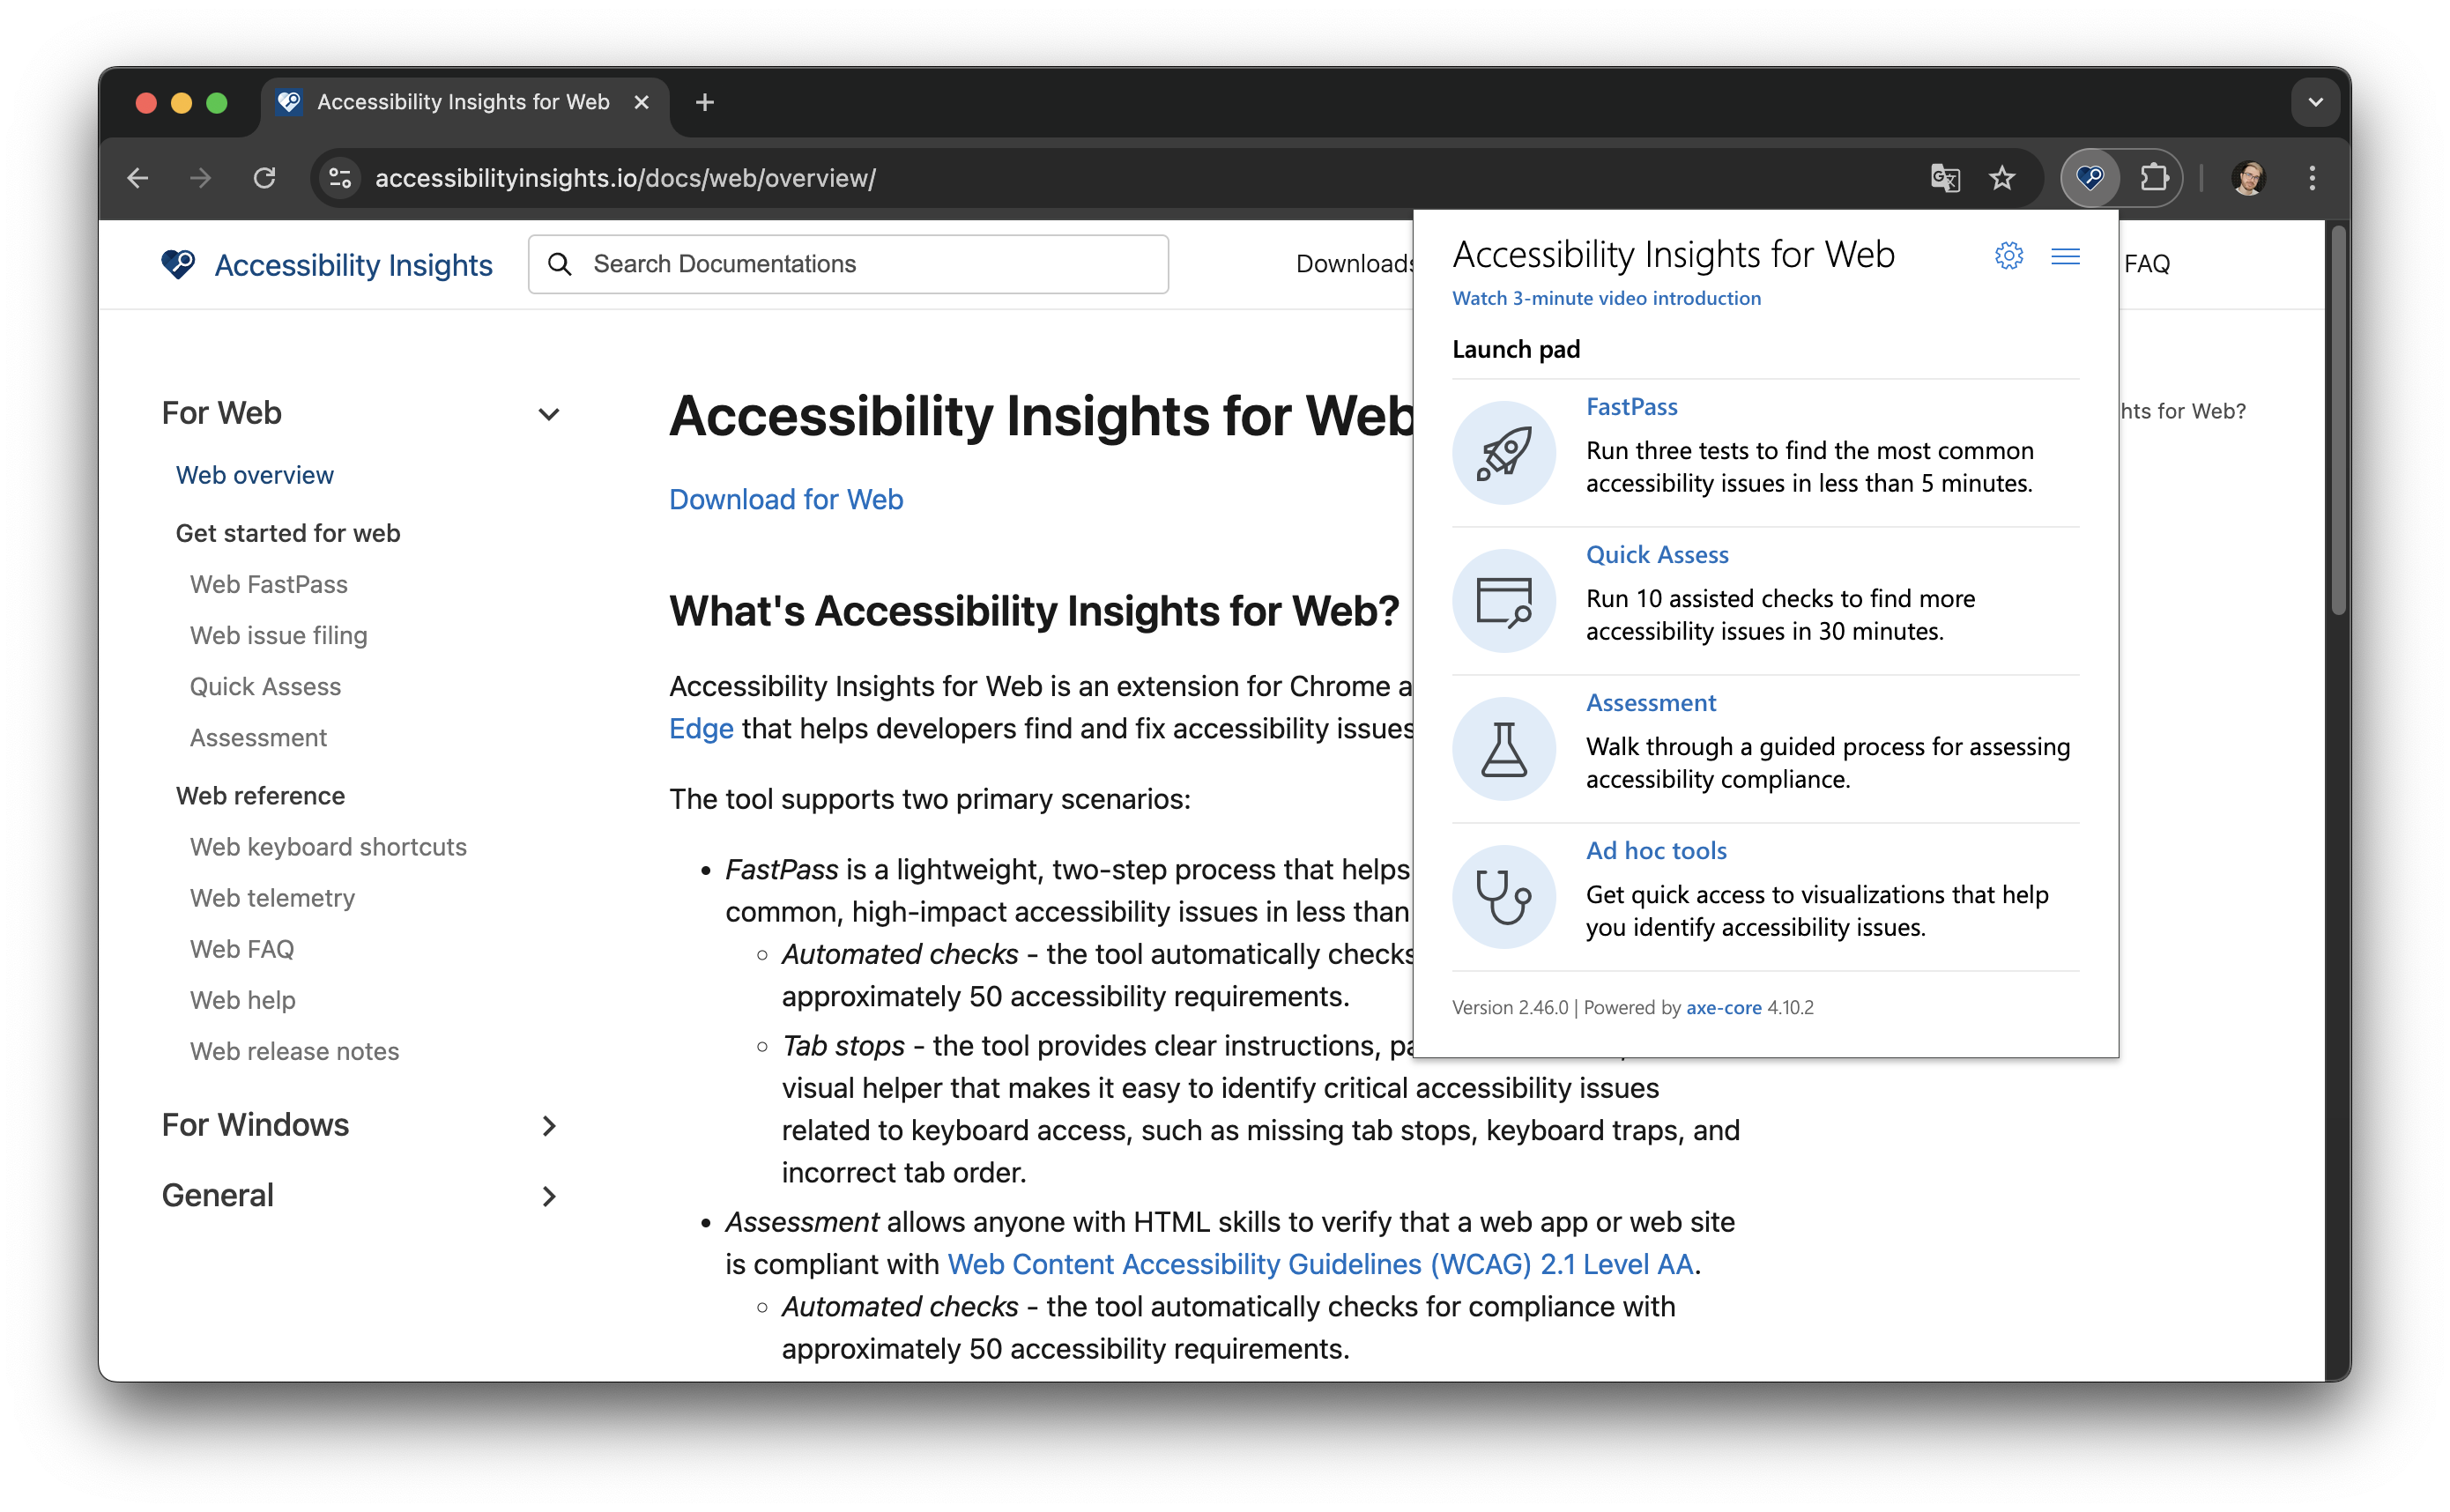Click the Assessment flask icon

click(x=1503, y=749)
